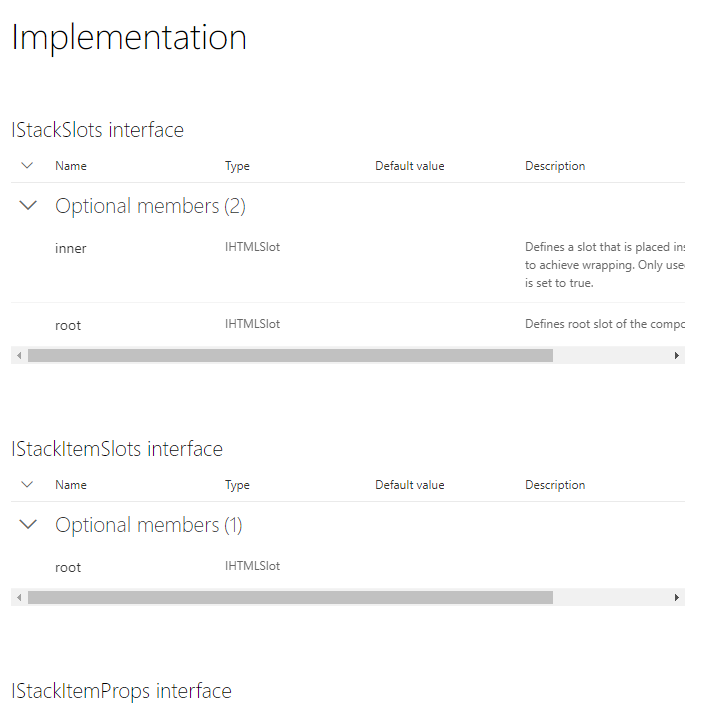Select the inner row in IStackSlots
The height and width of the screenshot is (707, 723).
tap(348, 266)
